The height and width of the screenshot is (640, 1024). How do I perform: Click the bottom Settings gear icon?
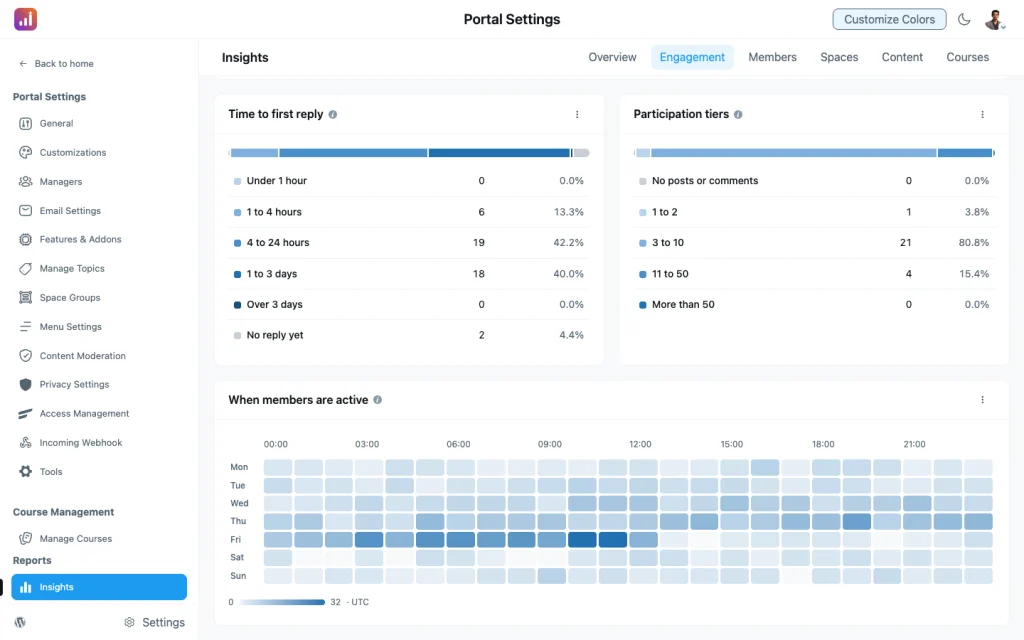pos(129,622)
